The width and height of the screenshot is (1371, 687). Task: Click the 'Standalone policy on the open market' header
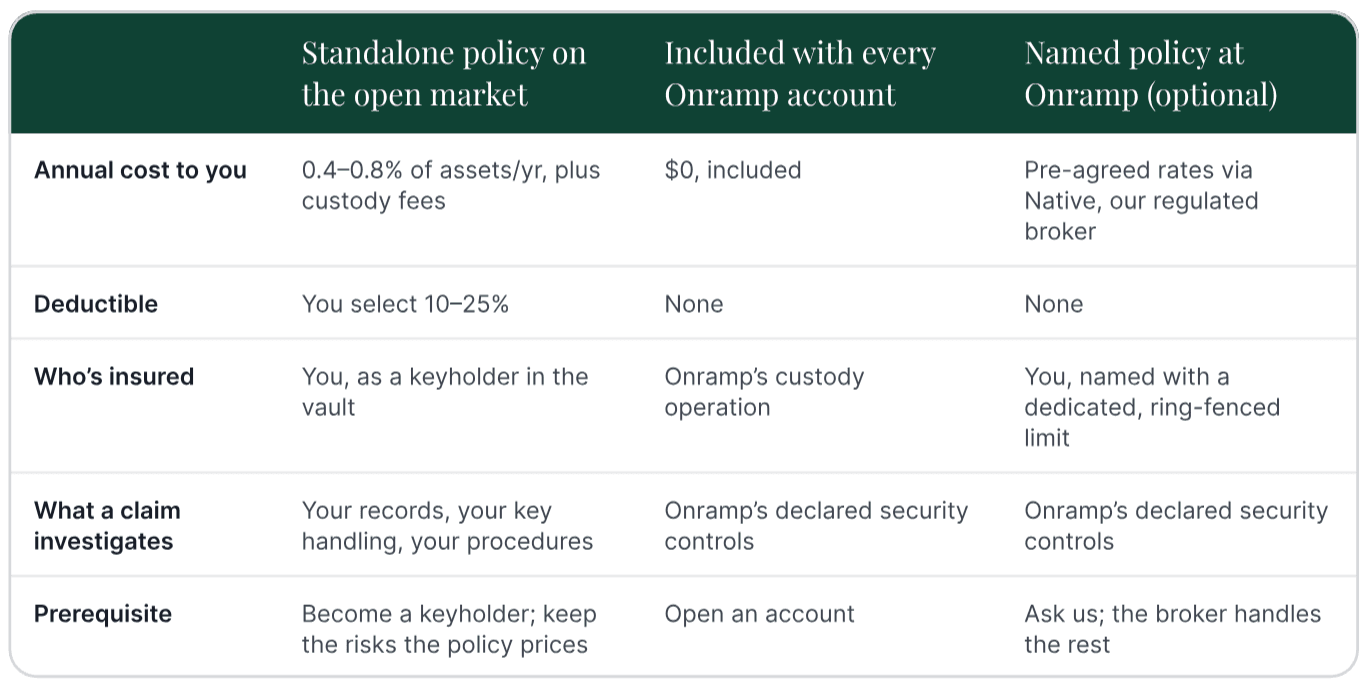click(444, 73)
